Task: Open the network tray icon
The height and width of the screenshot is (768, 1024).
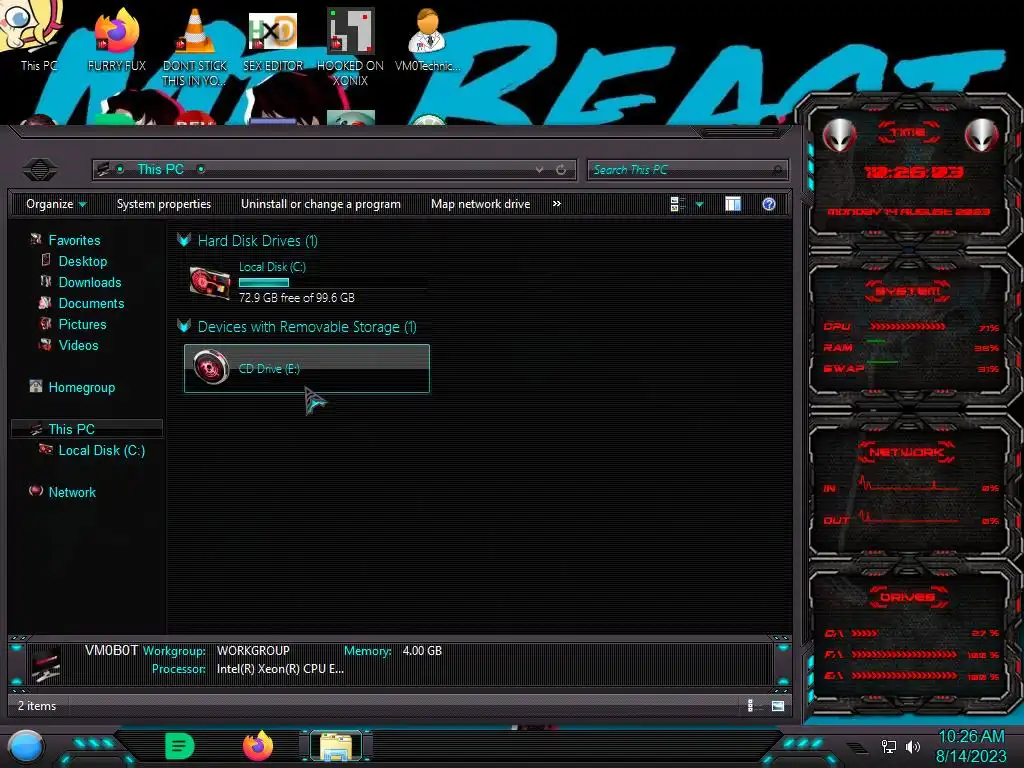Action: (888, 746)
